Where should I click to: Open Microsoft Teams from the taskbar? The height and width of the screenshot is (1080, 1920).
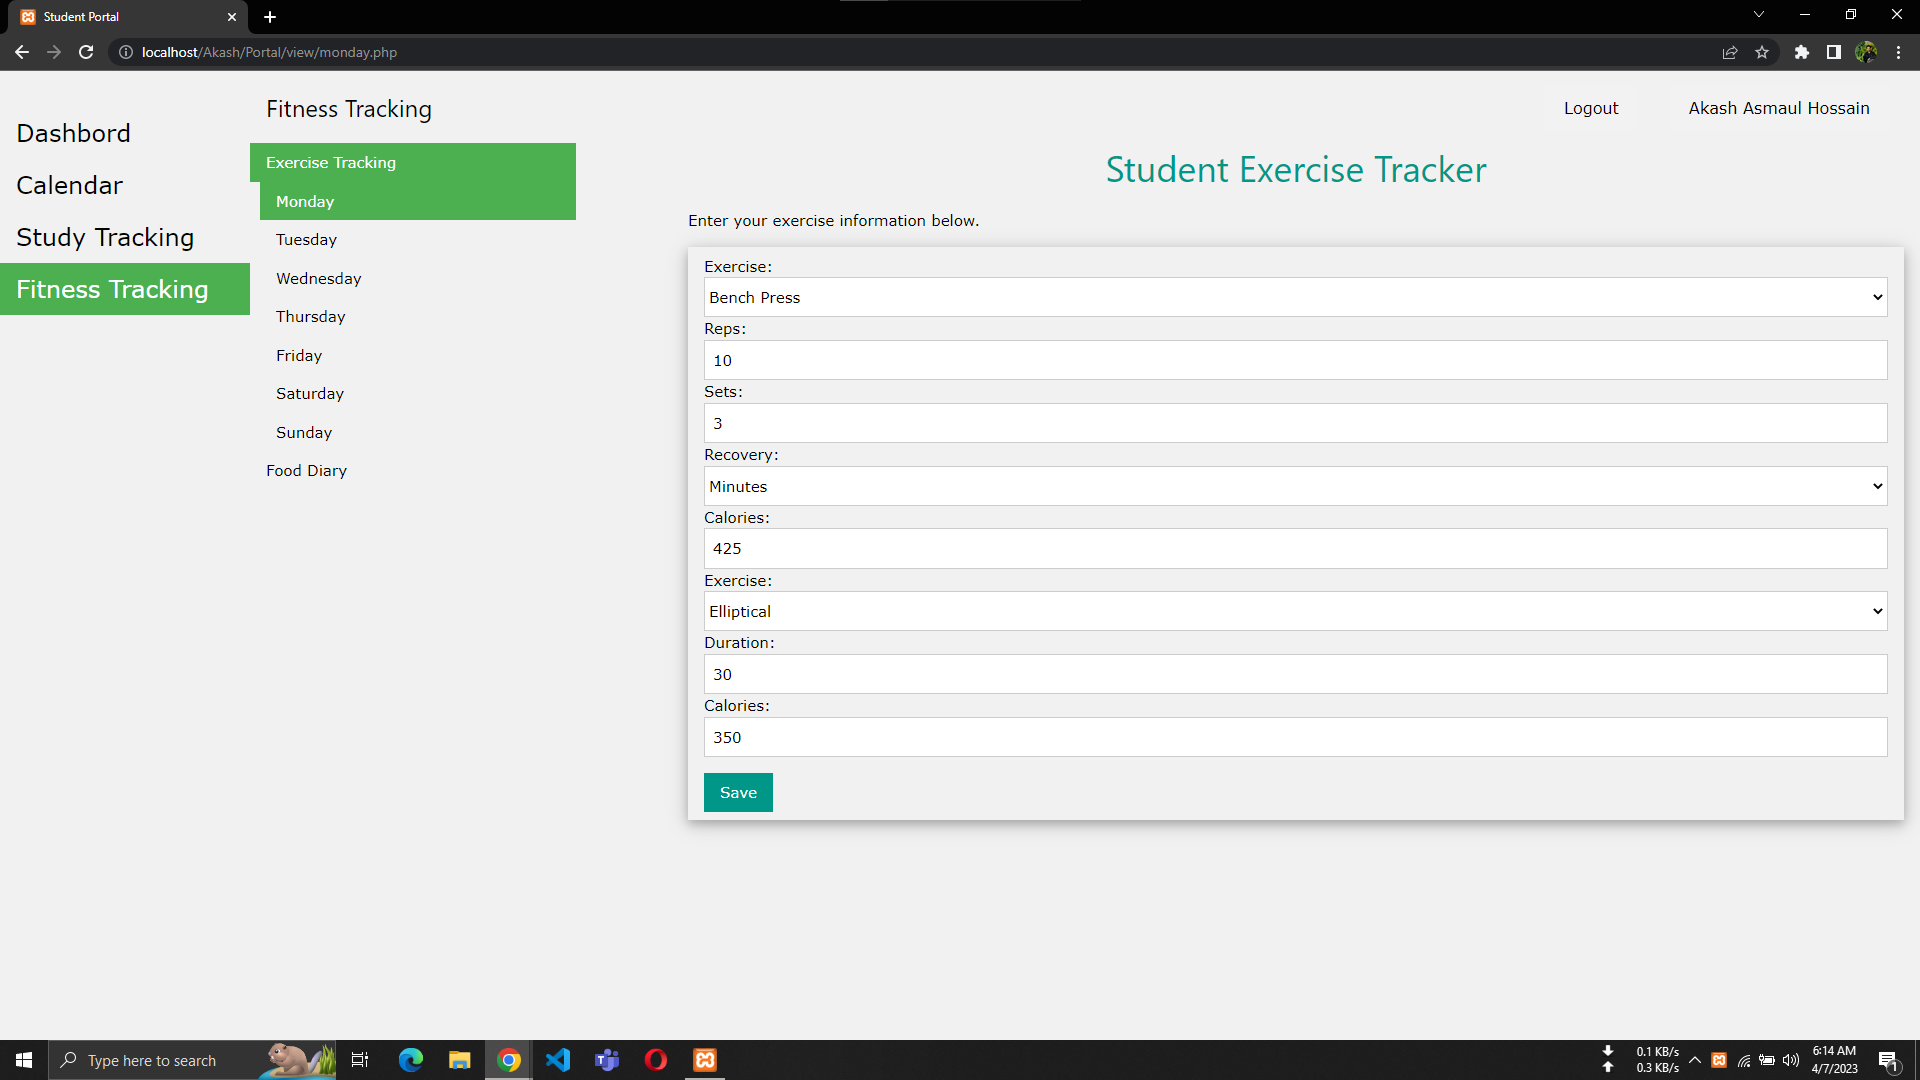pyautogui.click(x=607, y=1059)
